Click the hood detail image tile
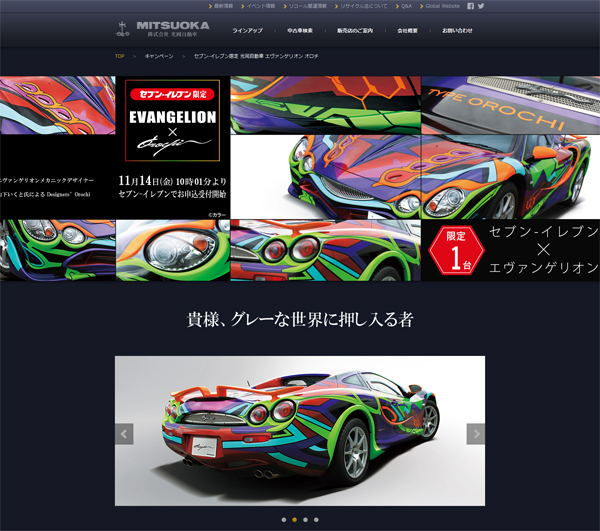 point(57,105)
